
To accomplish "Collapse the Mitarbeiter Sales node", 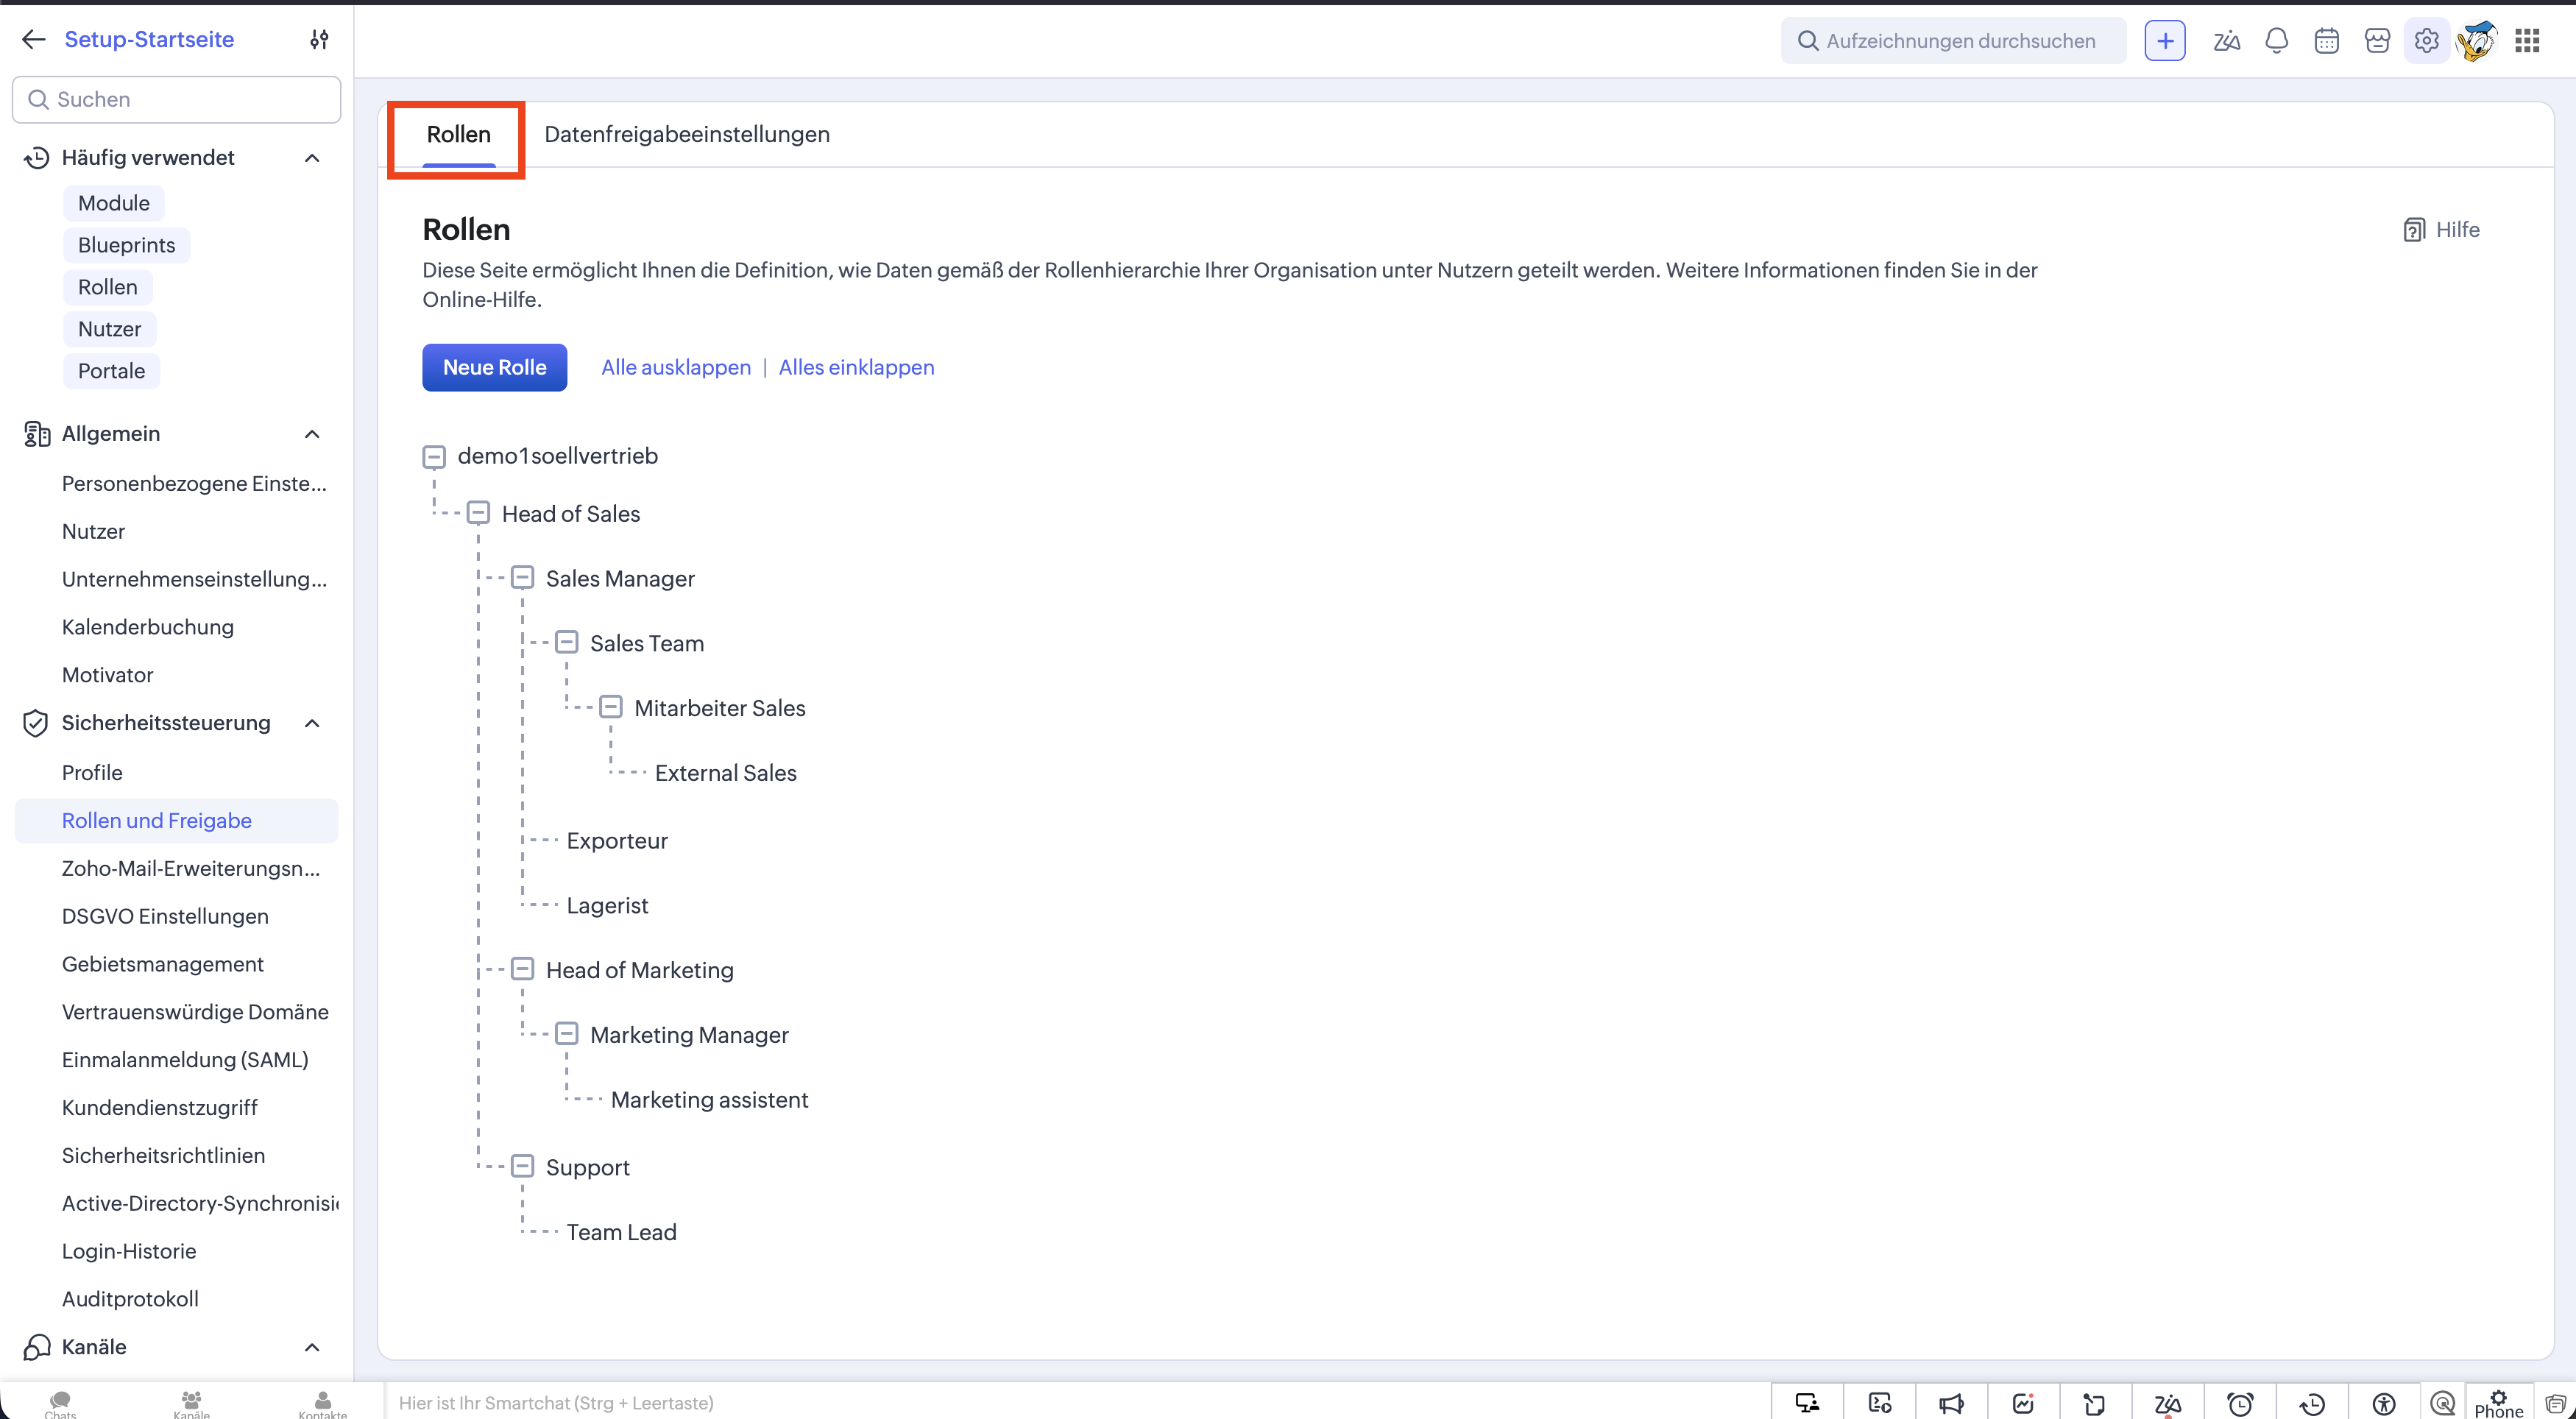I will (x=610, y=708).
